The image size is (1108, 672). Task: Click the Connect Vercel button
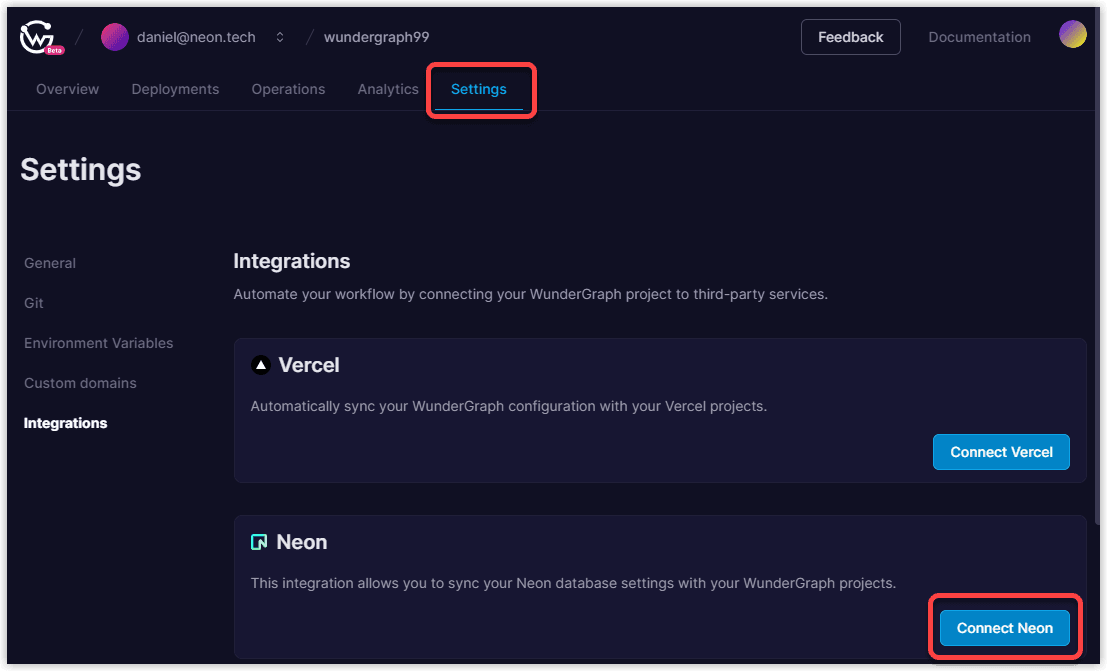pos(1001,452)
